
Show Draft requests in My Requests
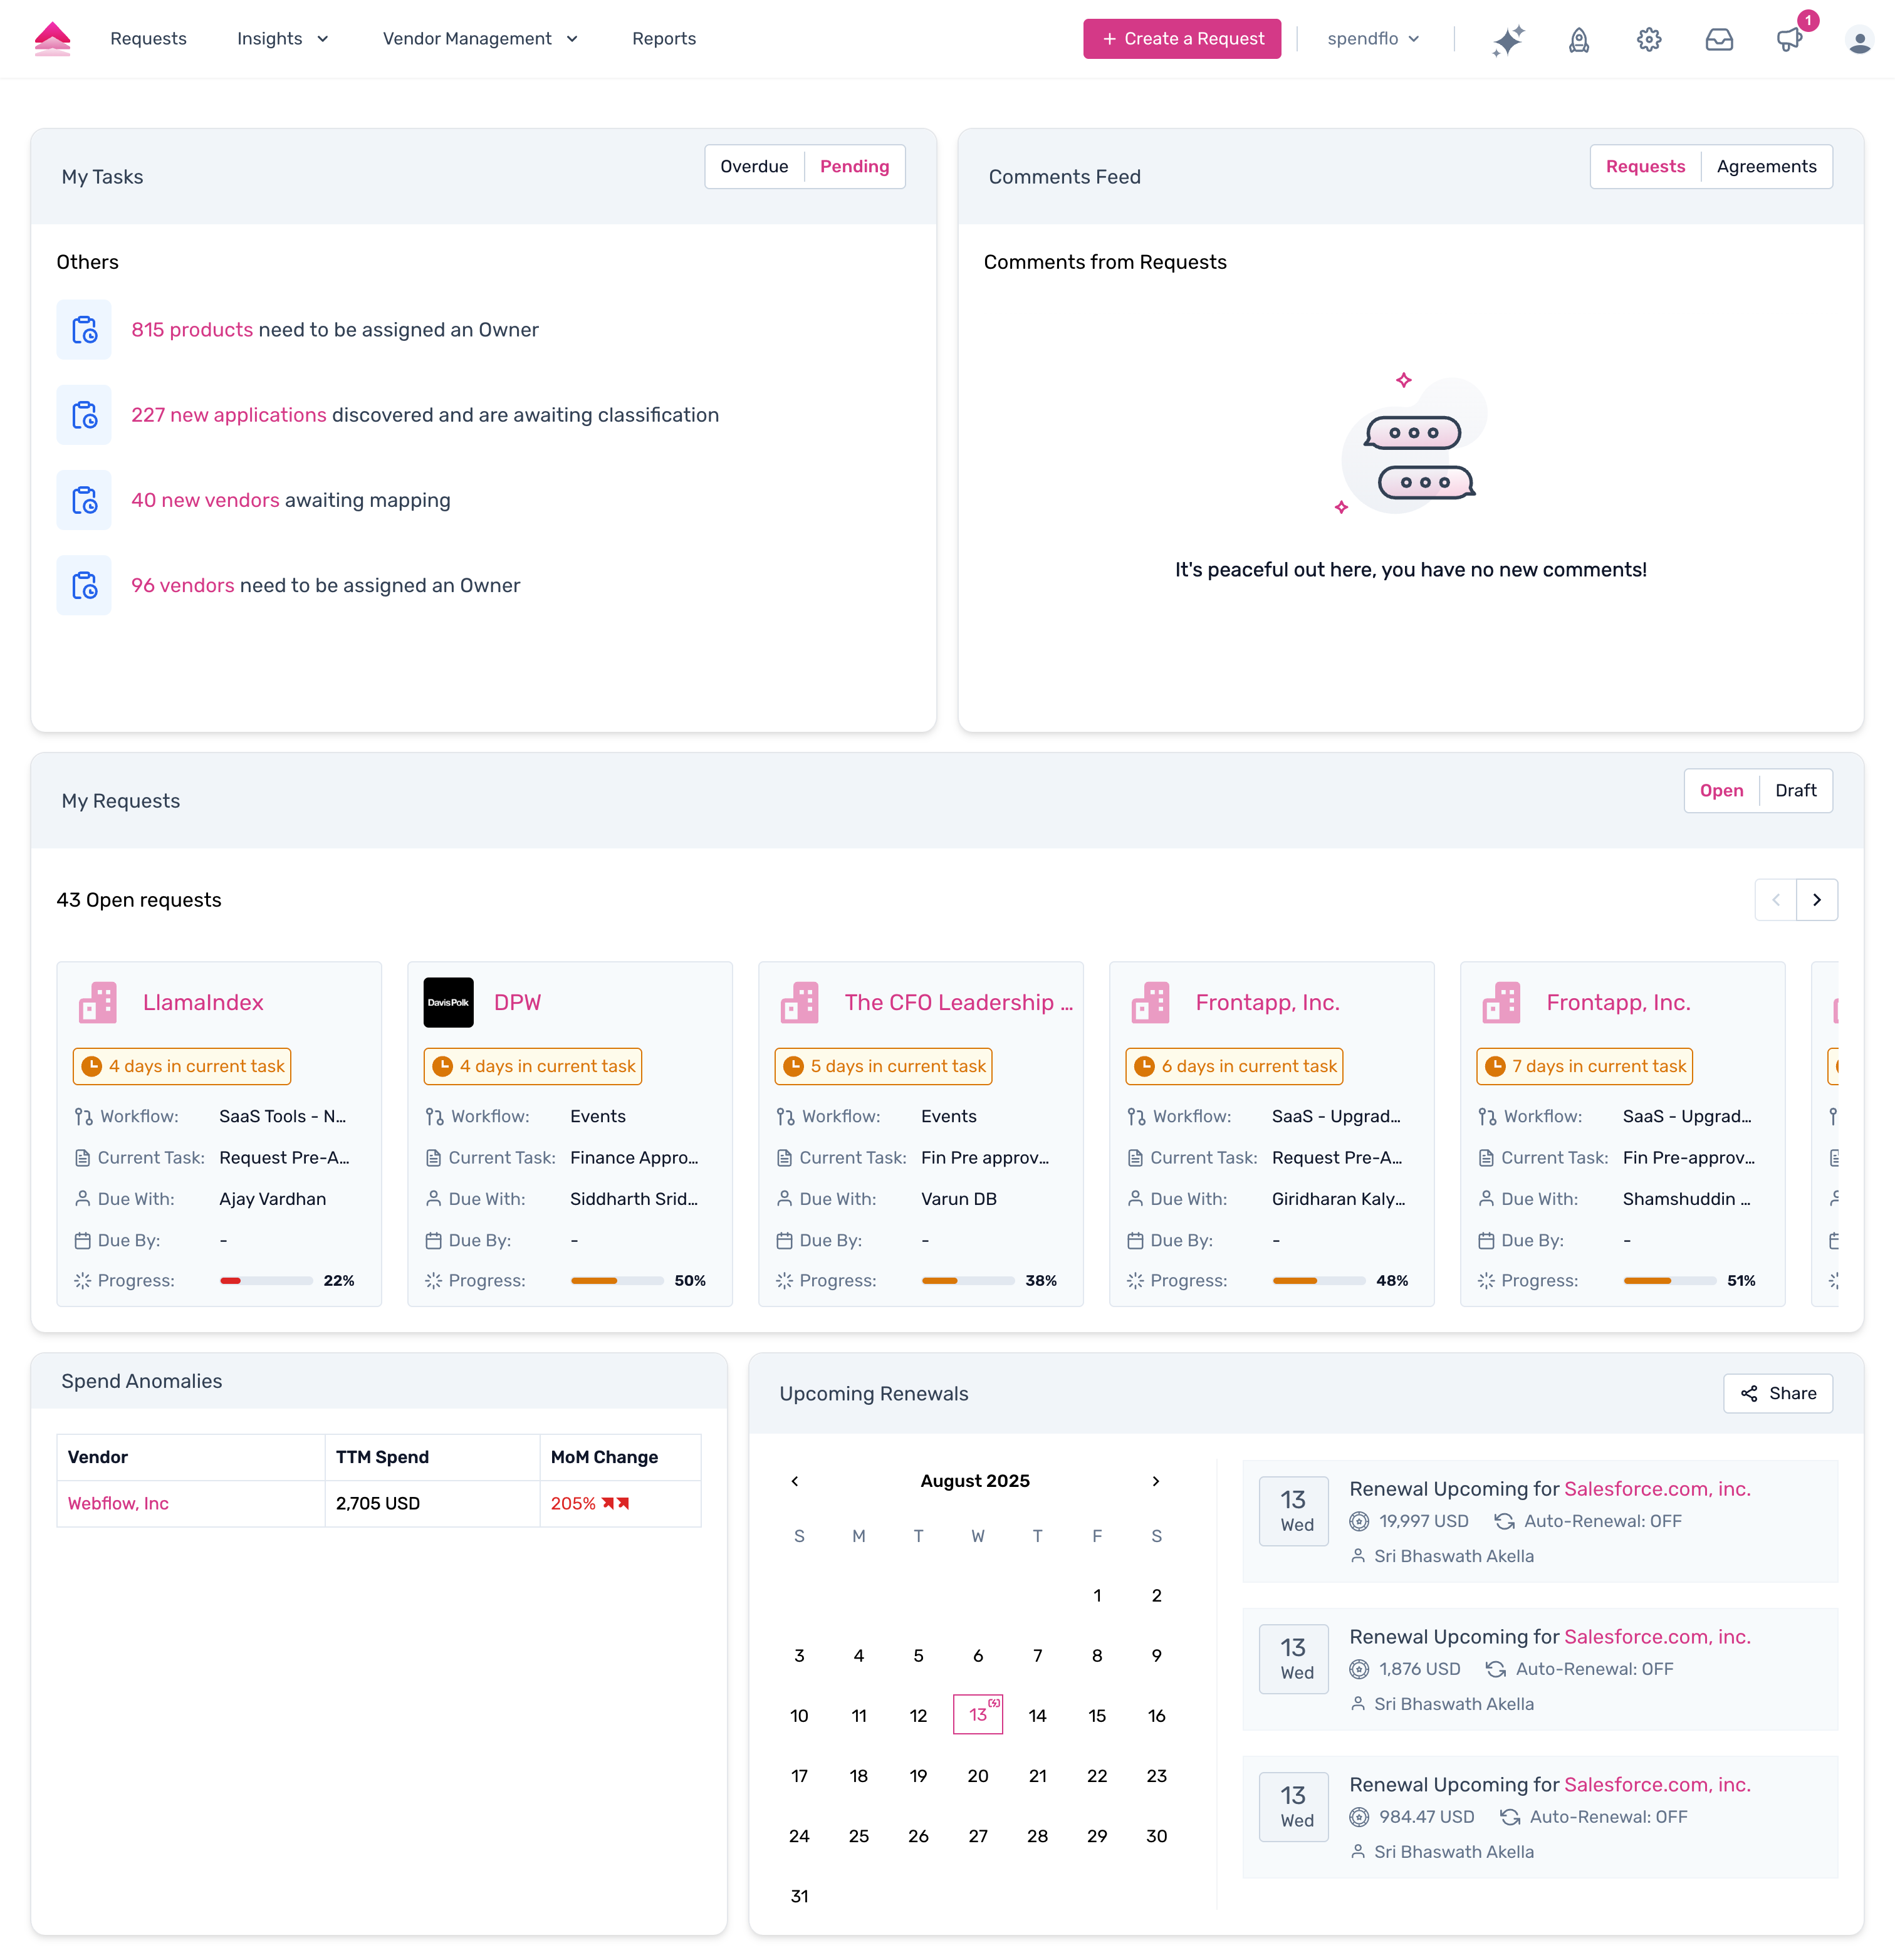(1796, 791)
